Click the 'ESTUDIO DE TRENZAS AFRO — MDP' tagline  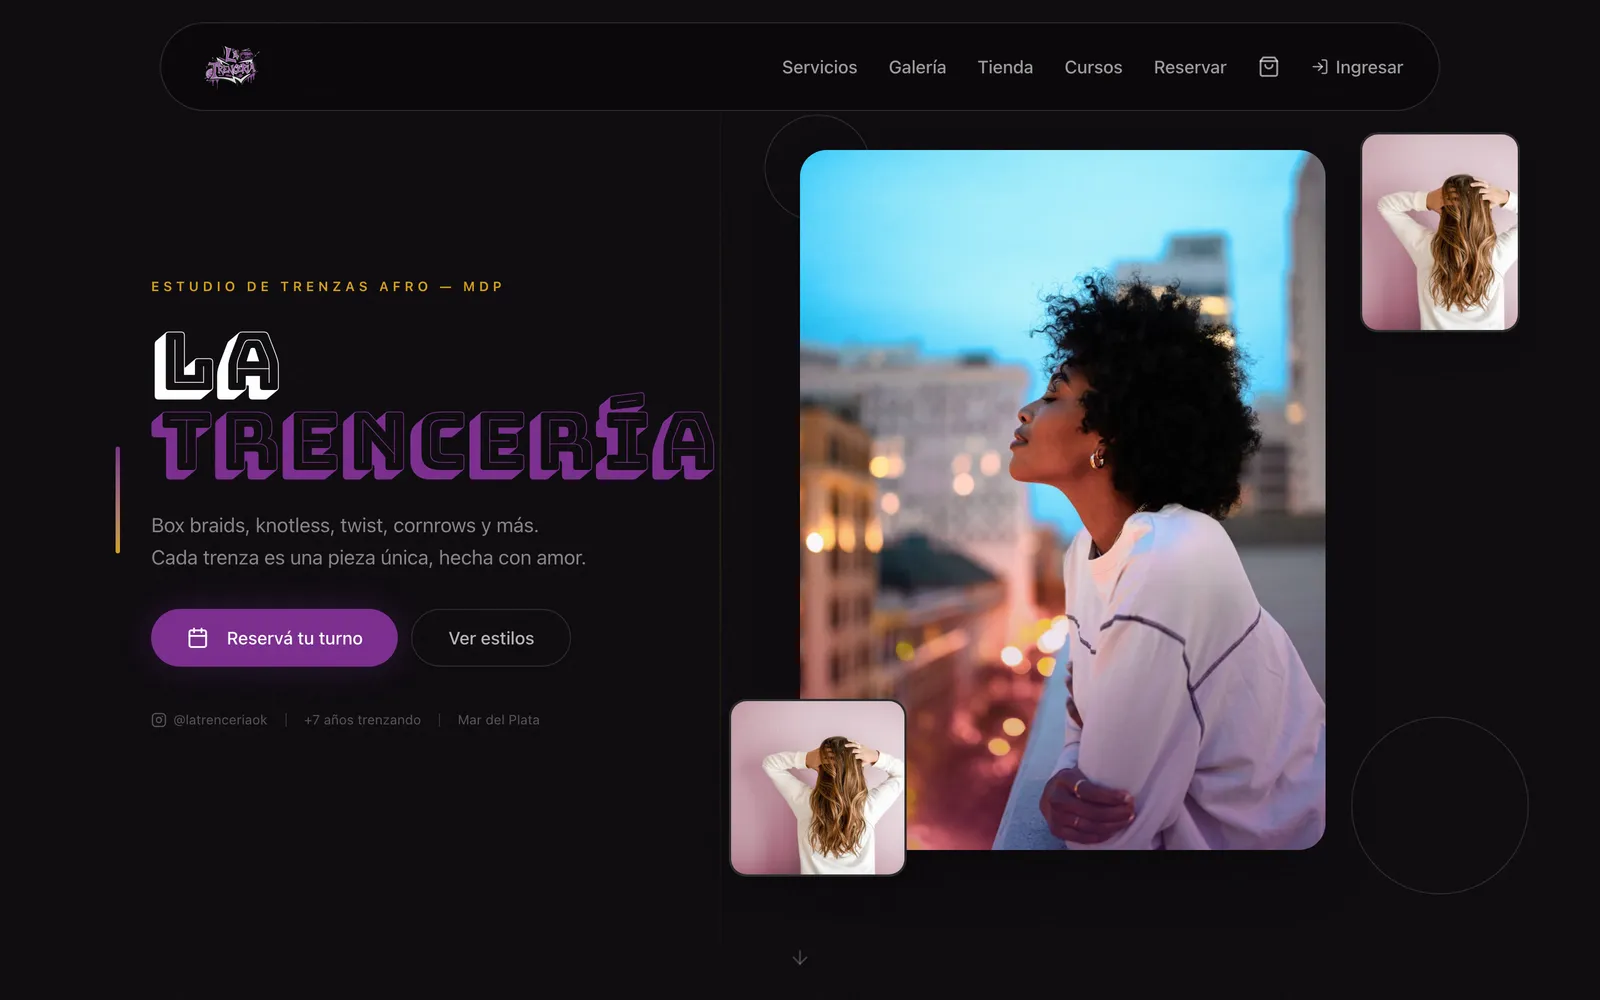tap(327, 287)
